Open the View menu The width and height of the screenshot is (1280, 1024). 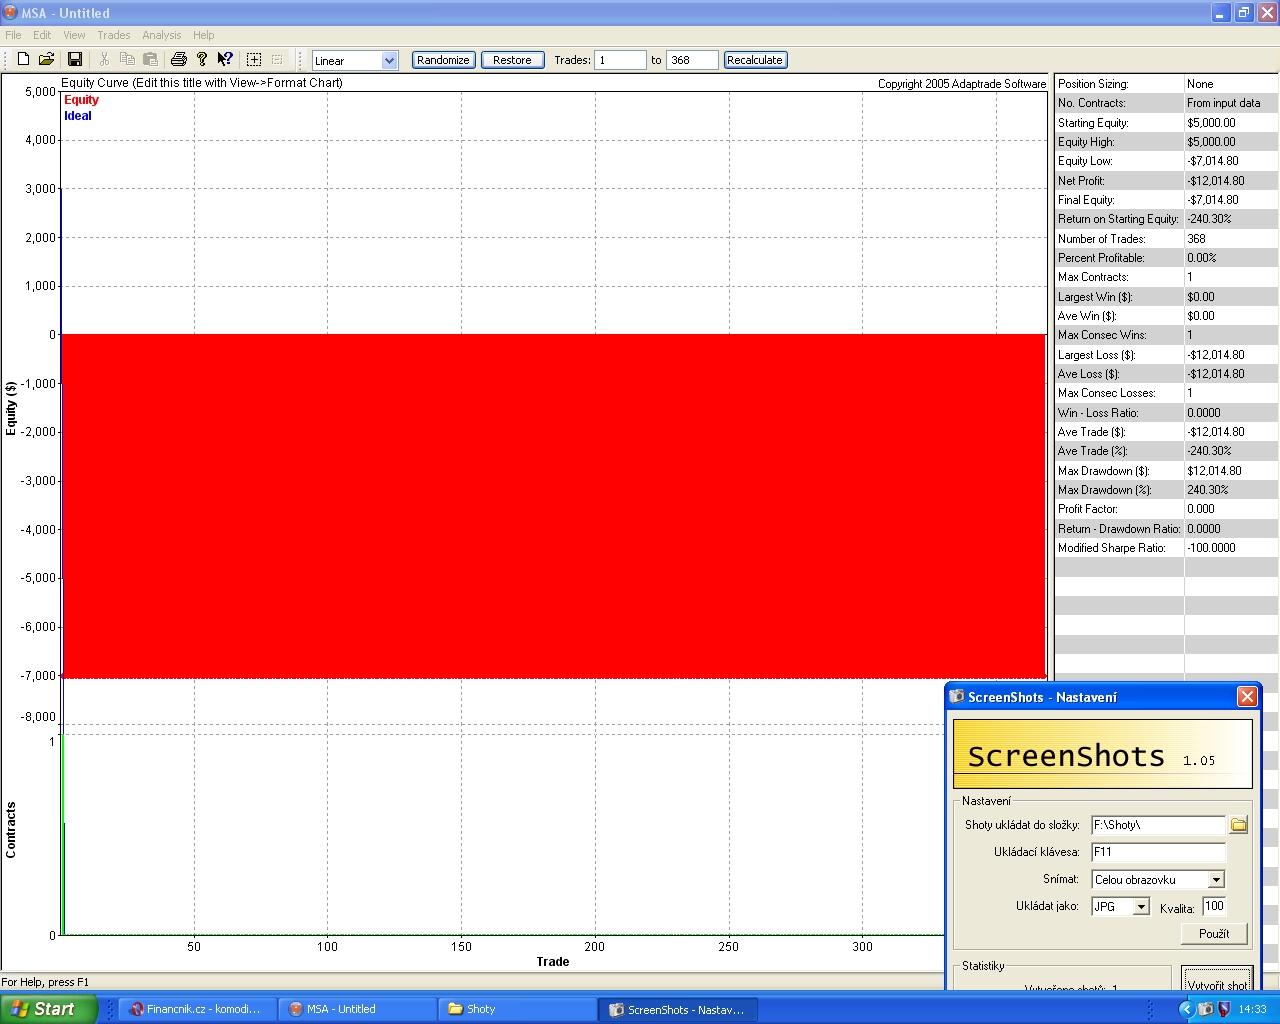[74, 35]
